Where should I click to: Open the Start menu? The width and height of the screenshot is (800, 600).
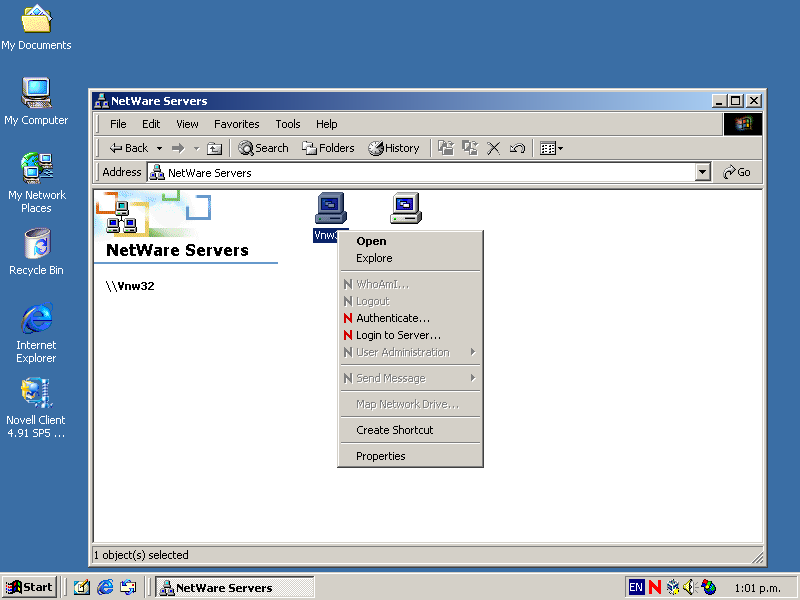[29, 588]
